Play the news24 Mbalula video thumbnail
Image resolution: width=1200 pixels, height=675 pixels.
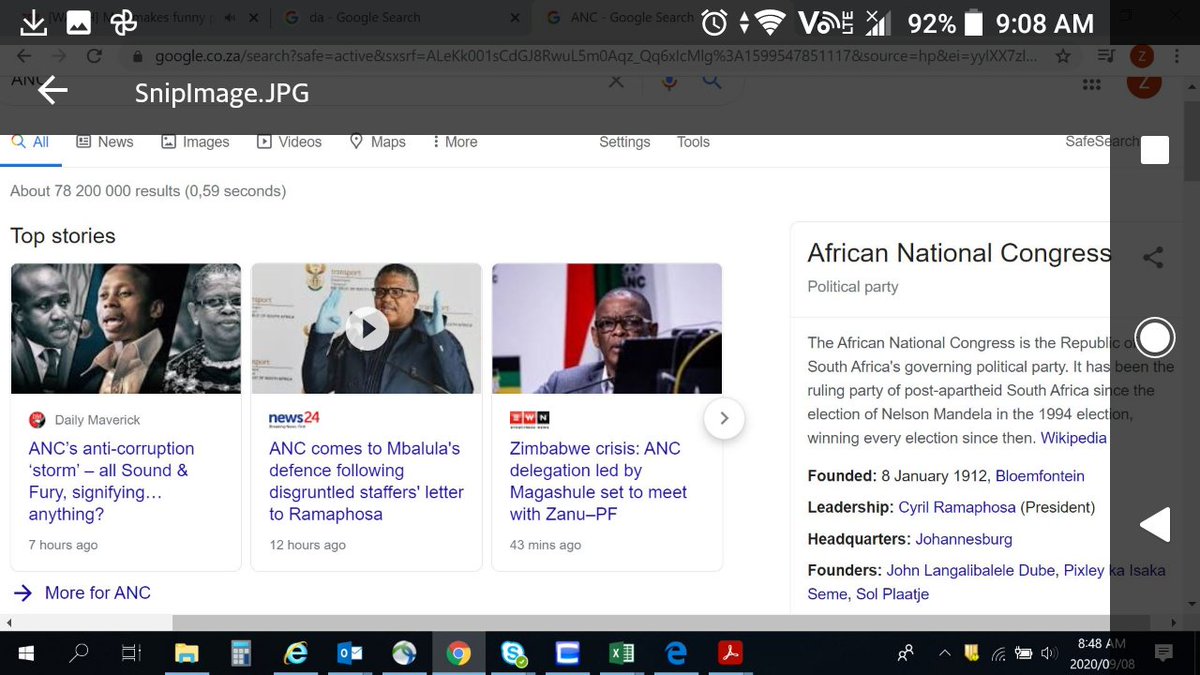(367, 328)
